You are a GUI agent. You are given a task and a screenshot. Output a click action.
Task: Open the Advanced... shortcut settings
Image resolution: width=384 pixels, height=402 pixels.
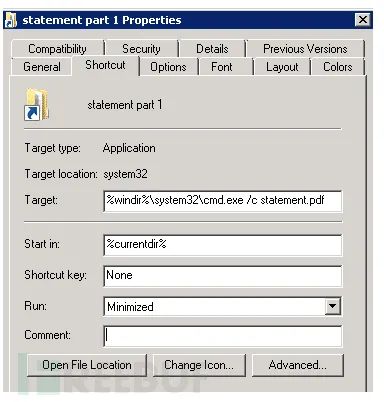click(x=297, y=365)
